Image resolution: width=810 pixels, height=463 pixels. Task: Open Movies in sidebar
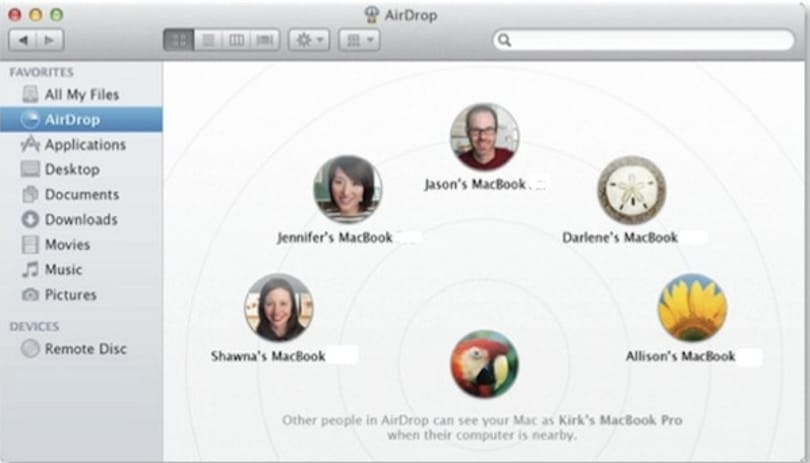click(81, 244)
